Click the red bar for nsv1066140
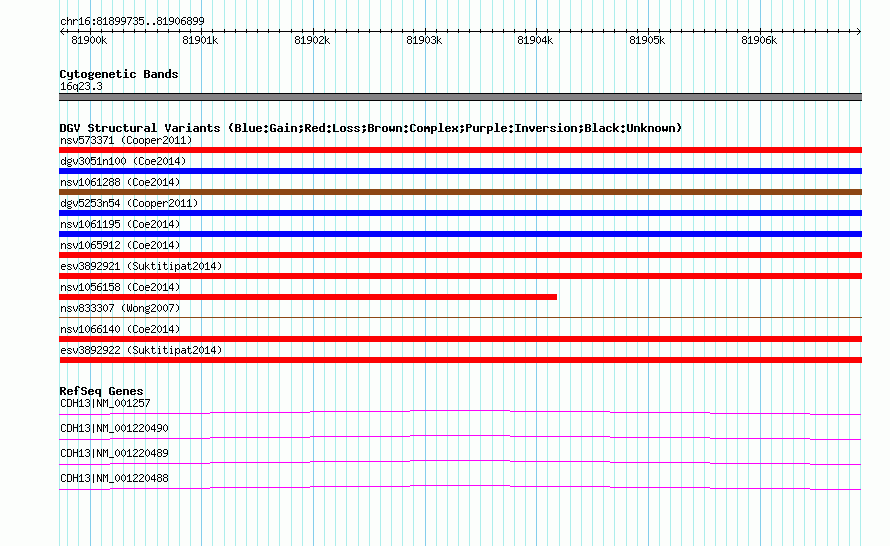Viewport: 890px width, 546px height. 460,339
